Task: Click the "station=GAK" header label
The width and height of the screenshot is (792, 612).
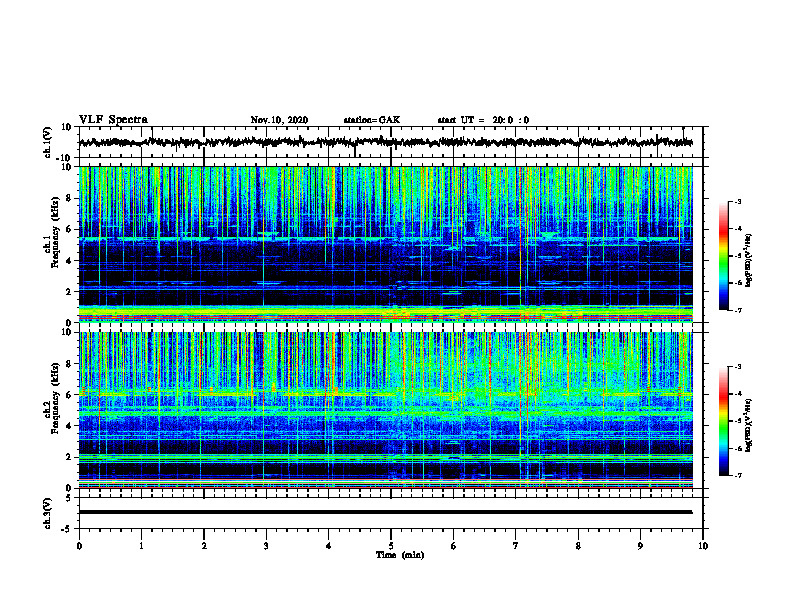Action: [372, 120]
